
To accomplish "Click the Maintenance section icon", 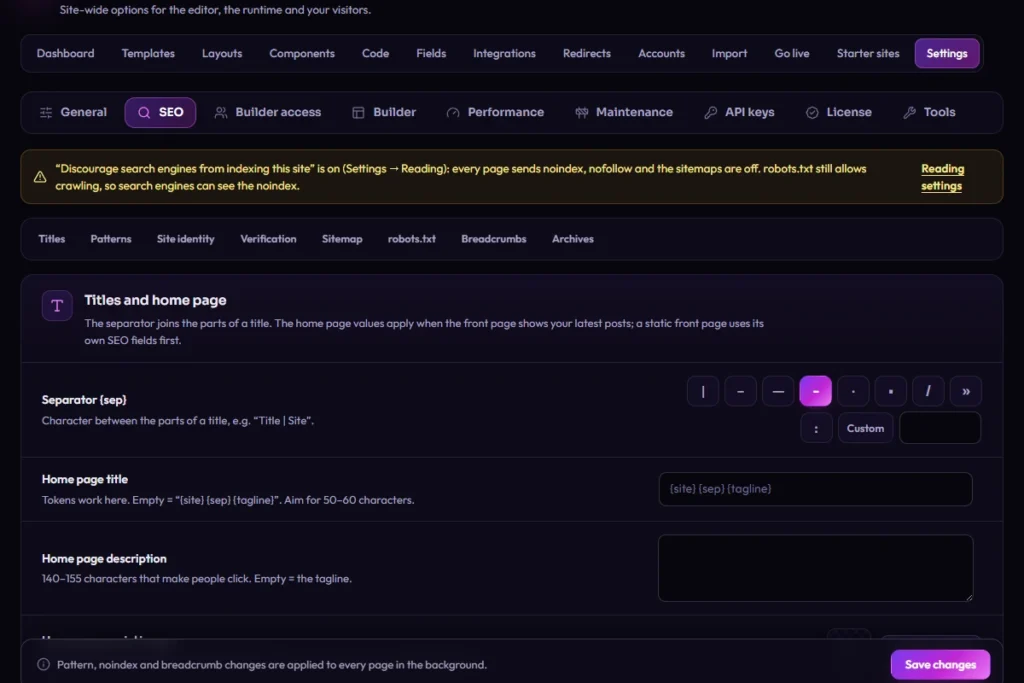I will (581, 112).
